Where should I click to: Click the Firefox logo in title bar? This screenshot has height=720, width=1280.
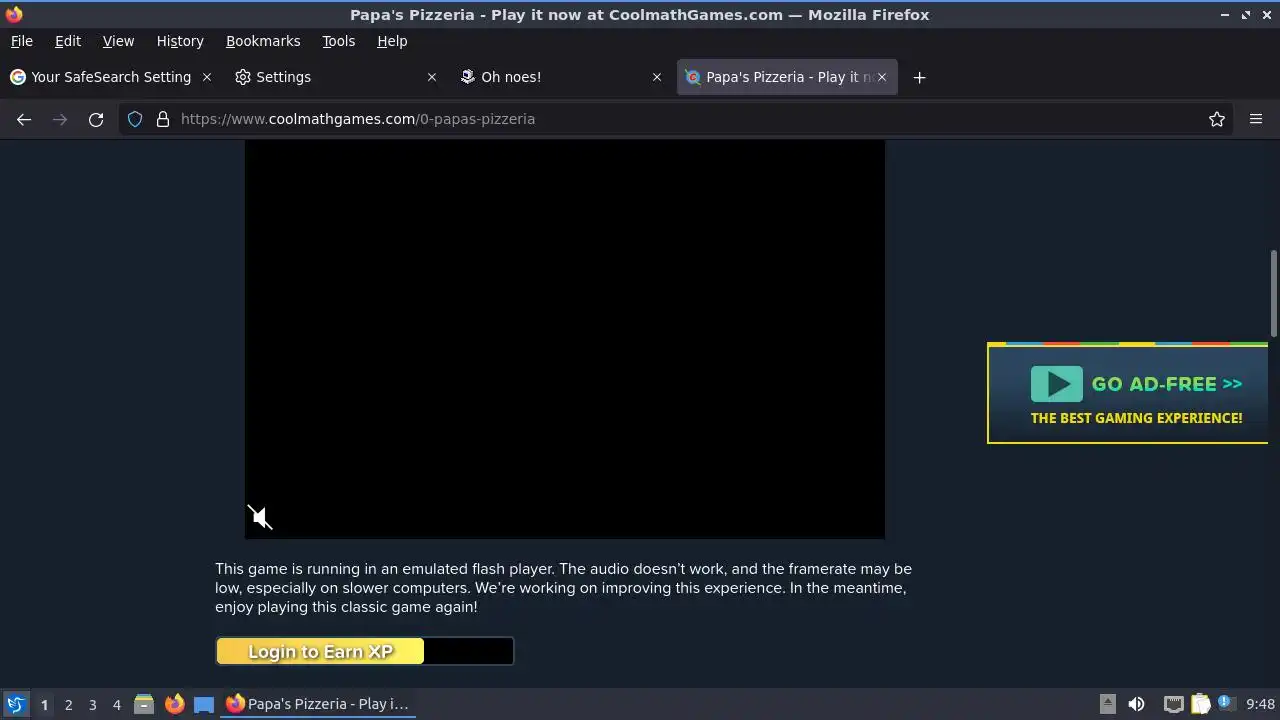click(x=14, y=14)
